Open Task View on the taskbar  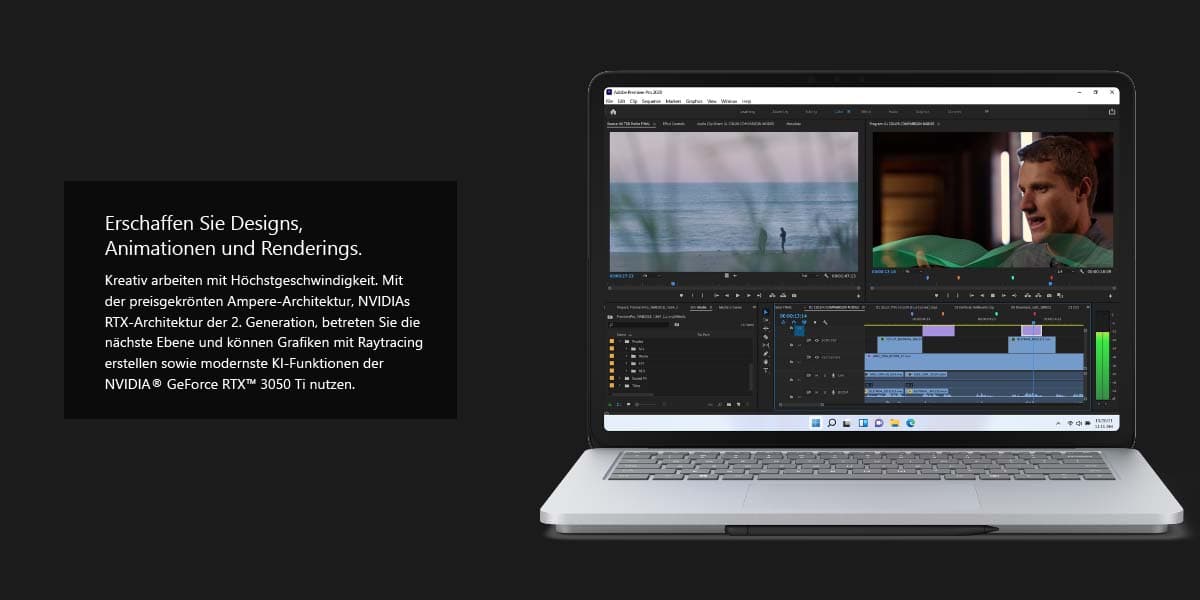(x=847, y=423)
